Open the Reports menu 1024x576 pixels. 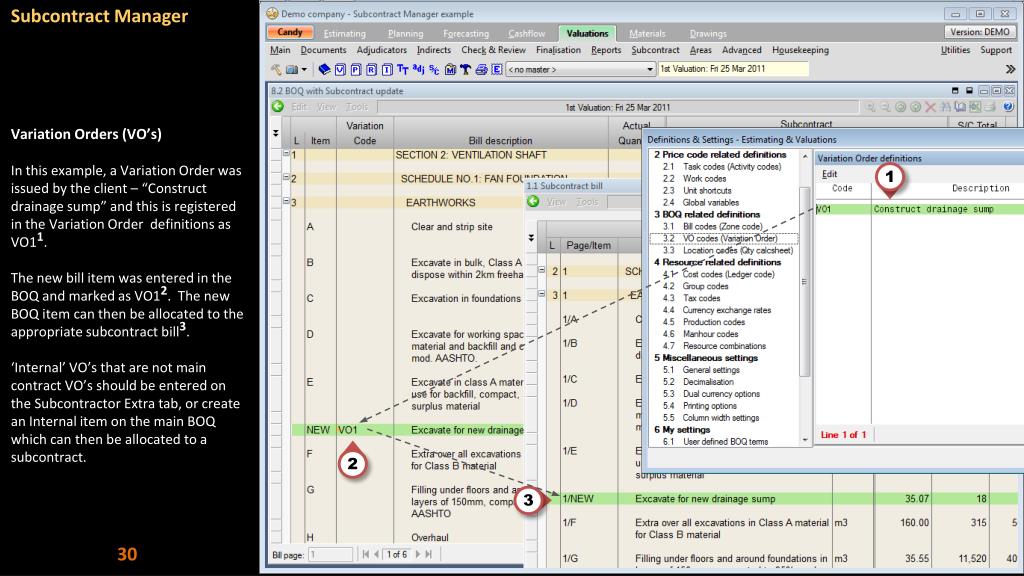tap(603, 51)
